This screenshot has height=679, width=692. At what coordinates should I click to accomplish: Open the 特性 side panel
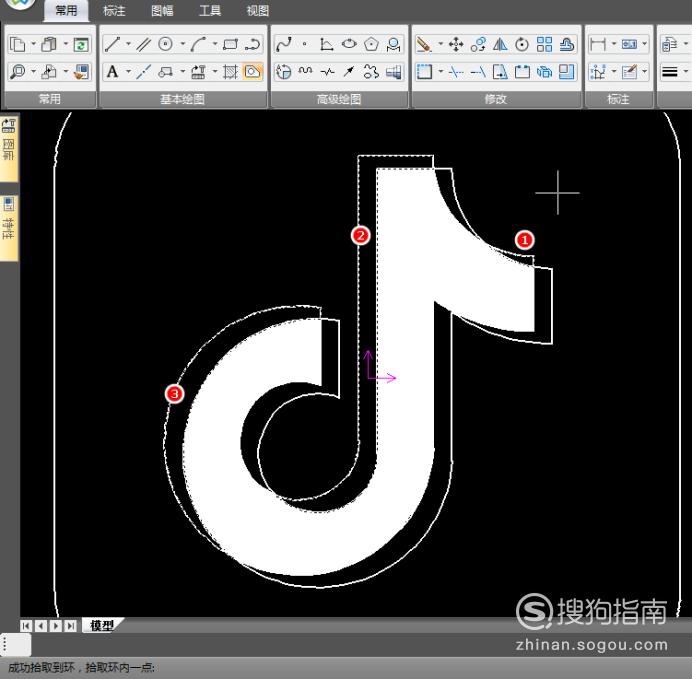9,227
